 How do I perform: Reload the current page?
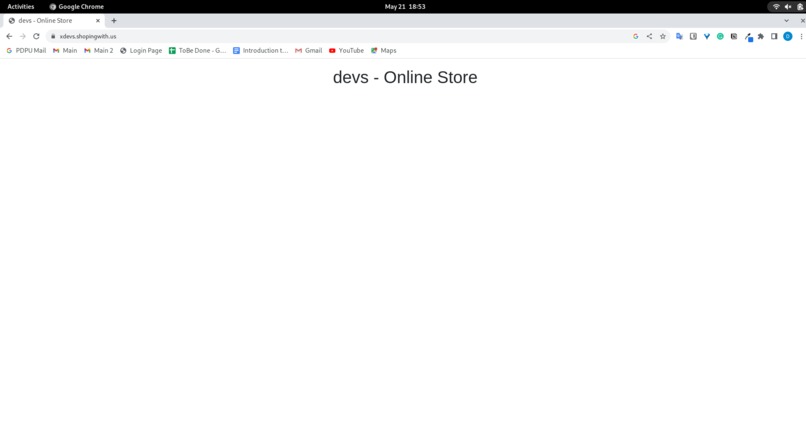pyautogui.click(x=36, y=36)
